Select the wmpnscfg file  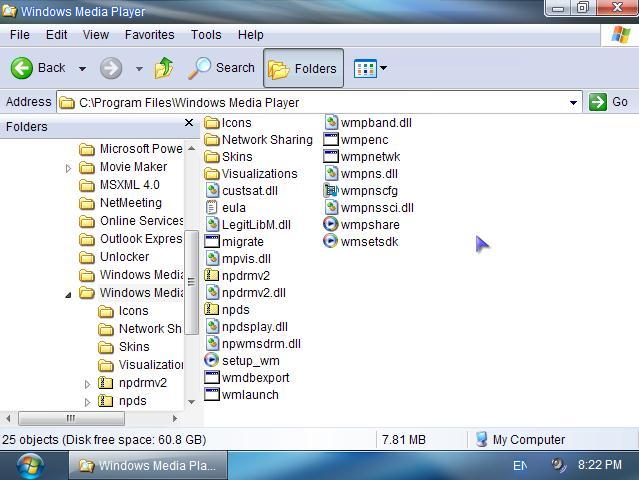[361, 191]
